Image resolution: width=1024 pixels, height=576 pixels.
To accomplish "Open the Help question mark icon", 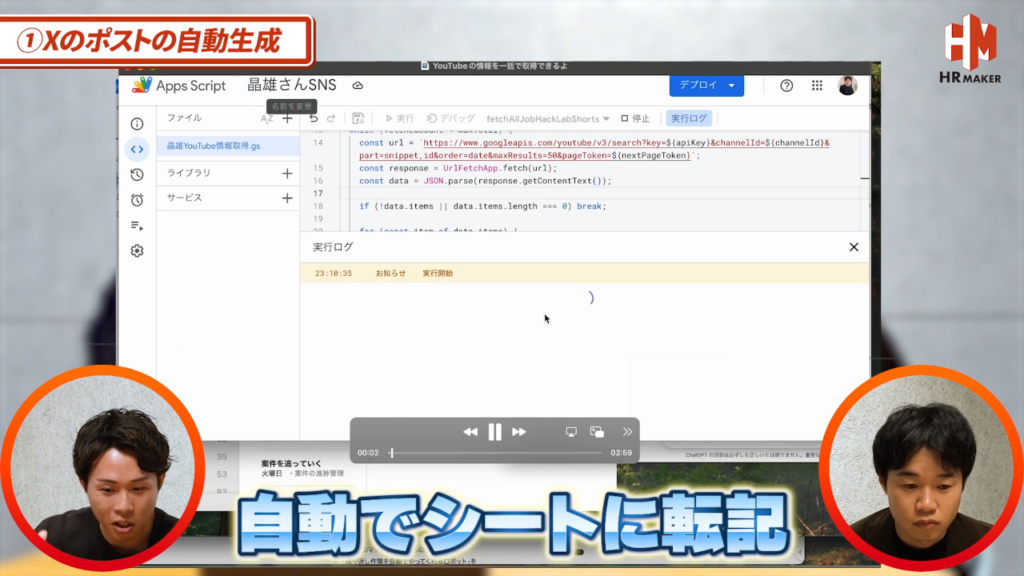I will pos(786,86).
